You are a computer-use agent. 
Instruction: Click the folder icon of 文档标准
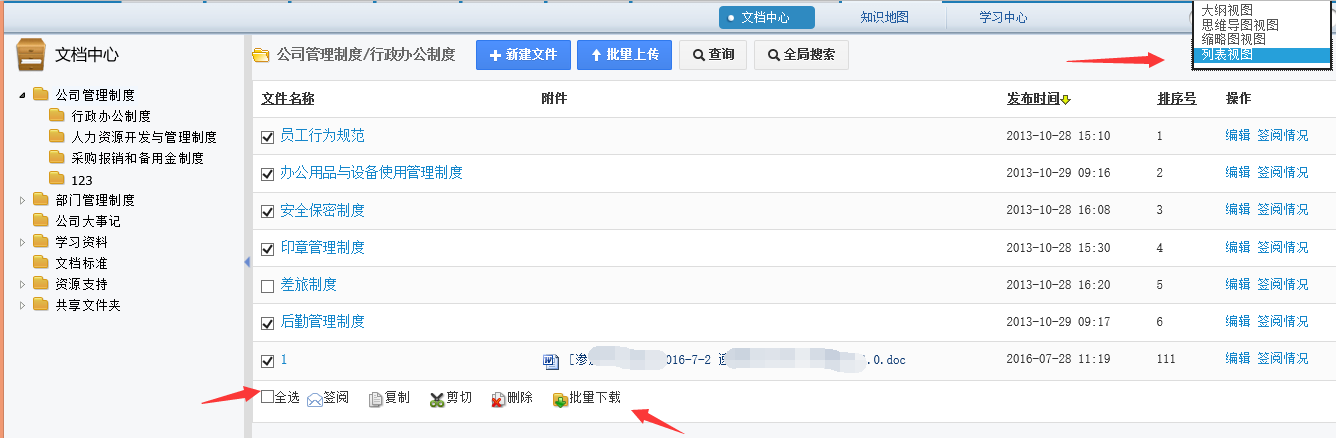pos(40,263)
